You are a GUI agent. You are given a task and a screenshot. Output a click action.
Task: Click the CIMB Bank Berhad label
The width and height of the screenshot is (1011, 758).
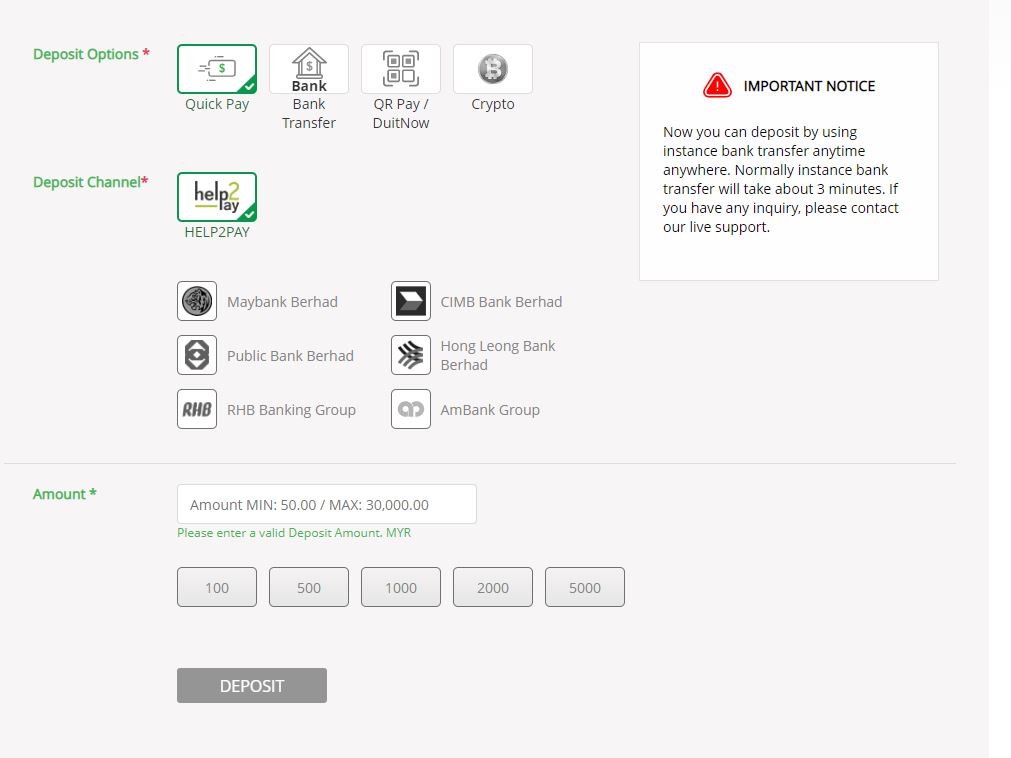pos(501,302)
